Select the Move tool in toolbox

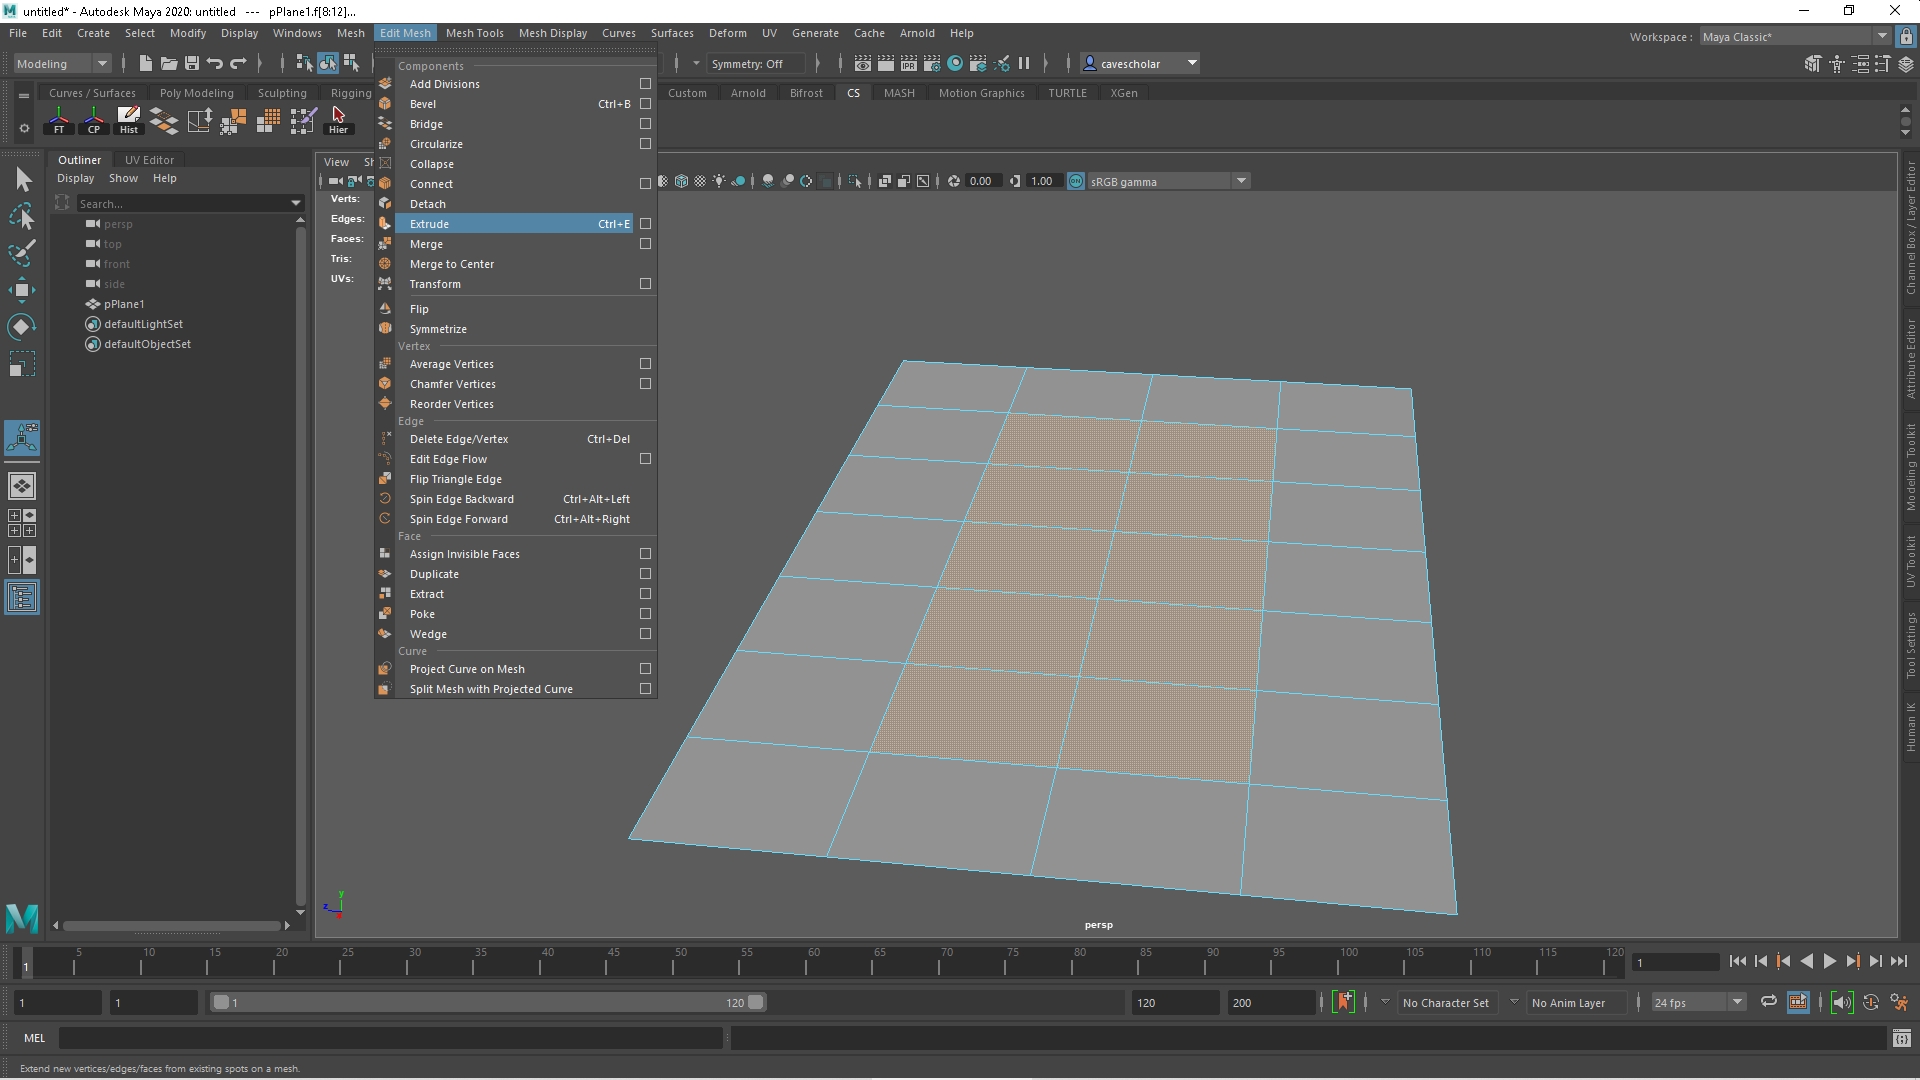tap(22, 291)
